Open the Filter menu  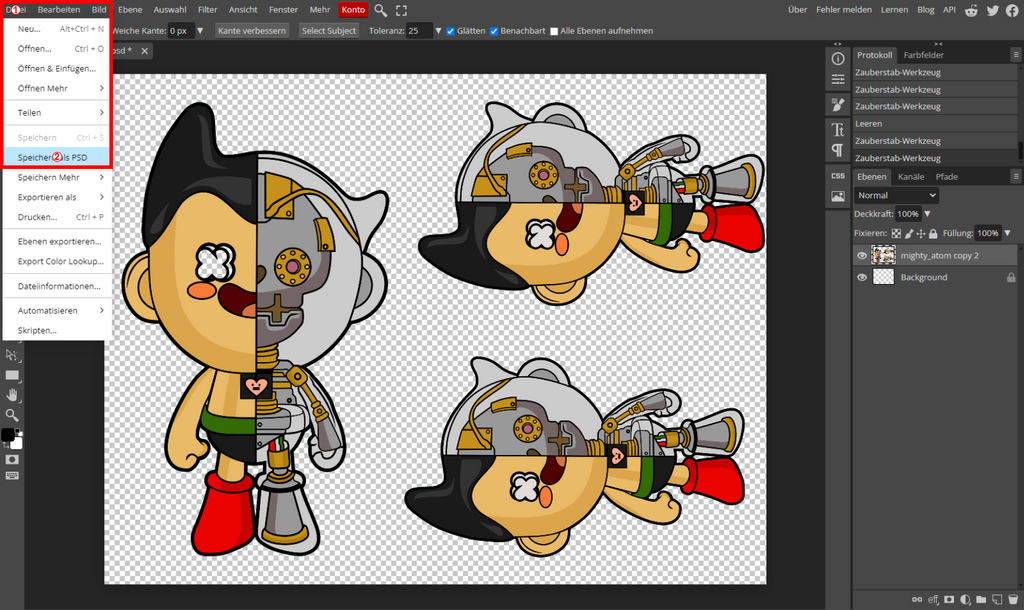(208, 10)
